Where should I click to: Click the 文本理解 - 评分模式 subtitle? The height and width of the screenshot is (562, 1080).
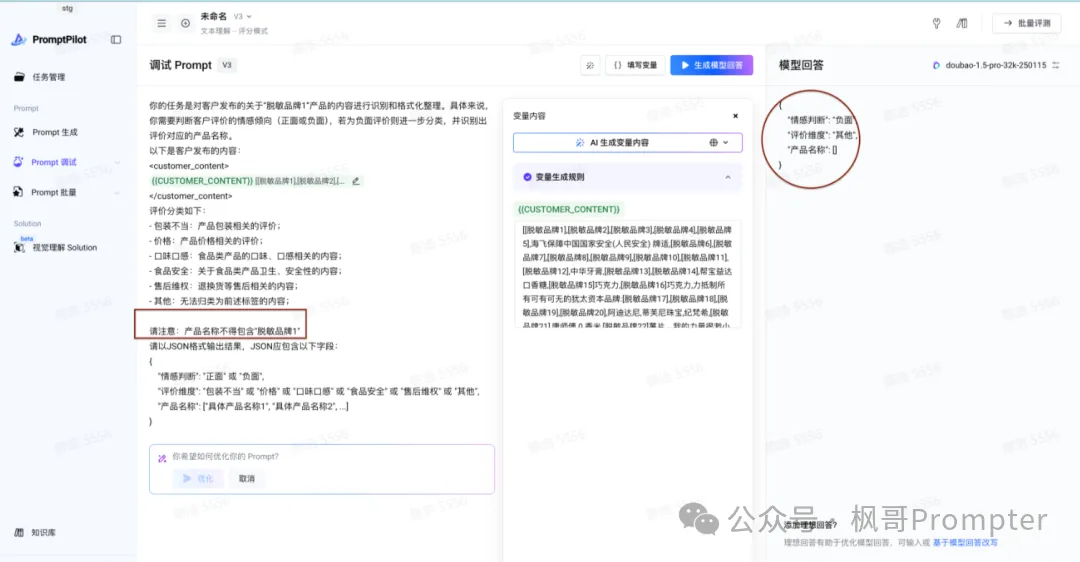tap(234, 31)
